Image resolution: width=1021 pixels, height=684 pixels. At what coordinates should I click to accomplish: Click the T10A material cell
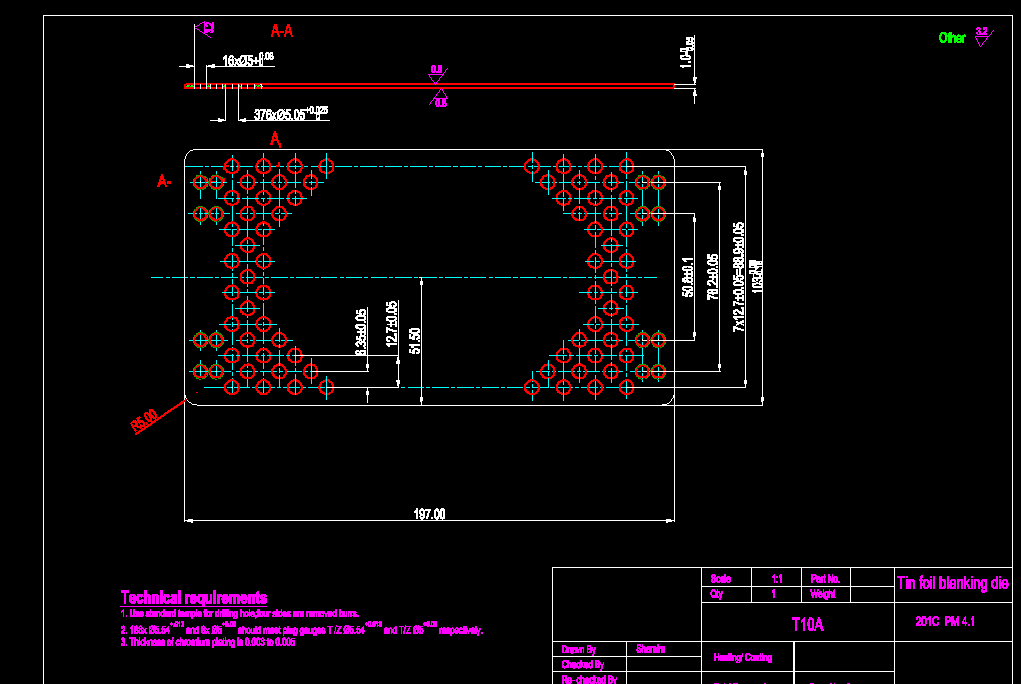(x=807, y=625)
